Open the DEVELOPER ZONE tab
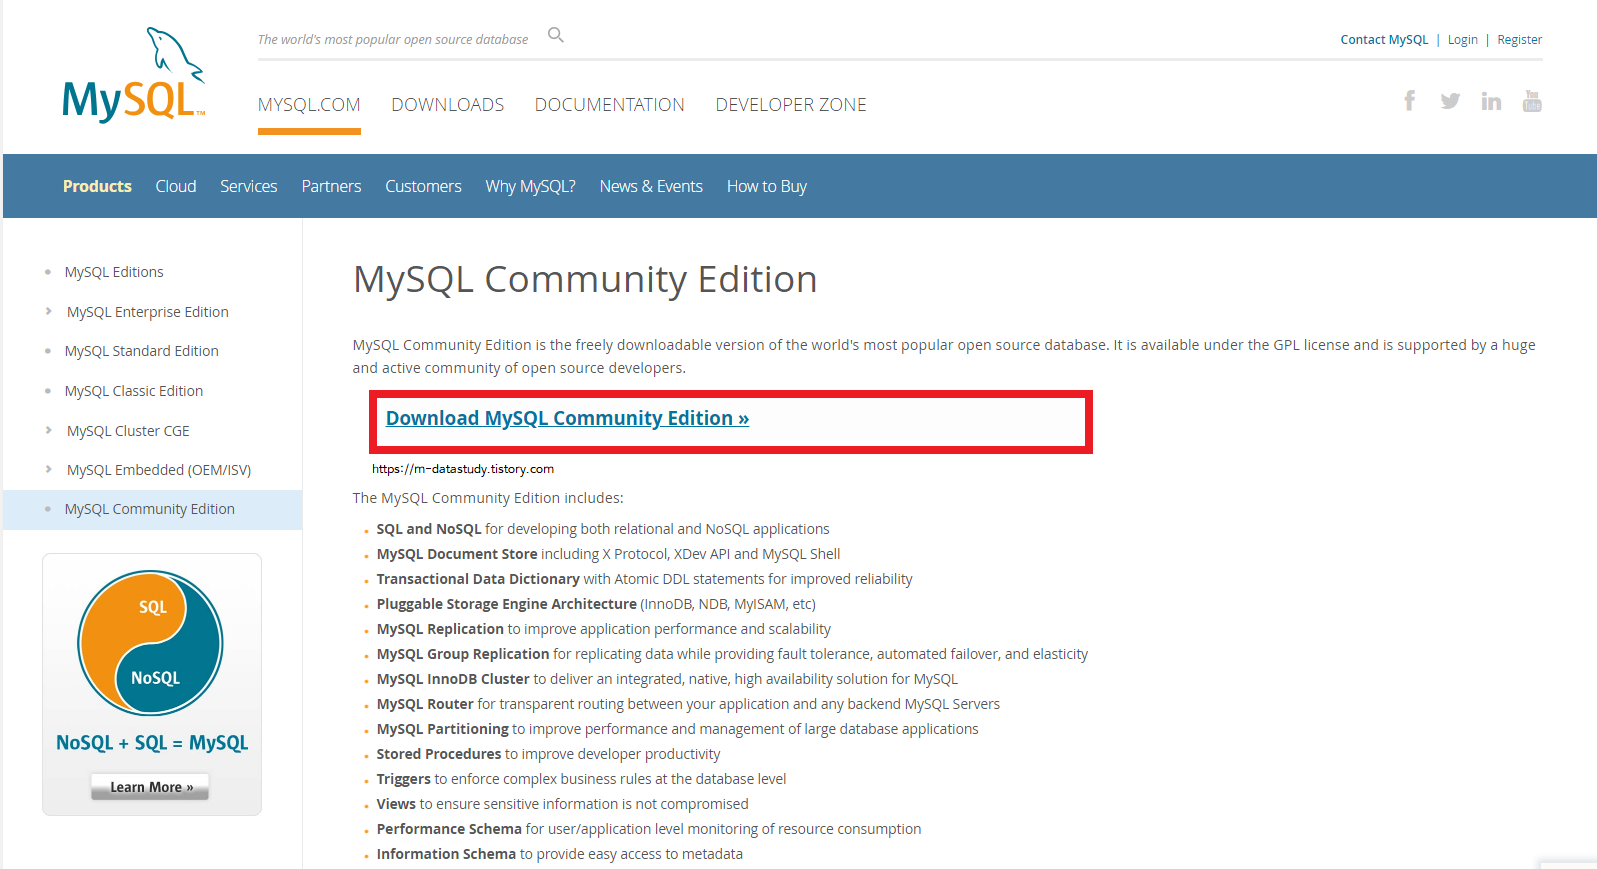Image resolution: width=1597 pixels, height=869 pixels. pos(791,105)
